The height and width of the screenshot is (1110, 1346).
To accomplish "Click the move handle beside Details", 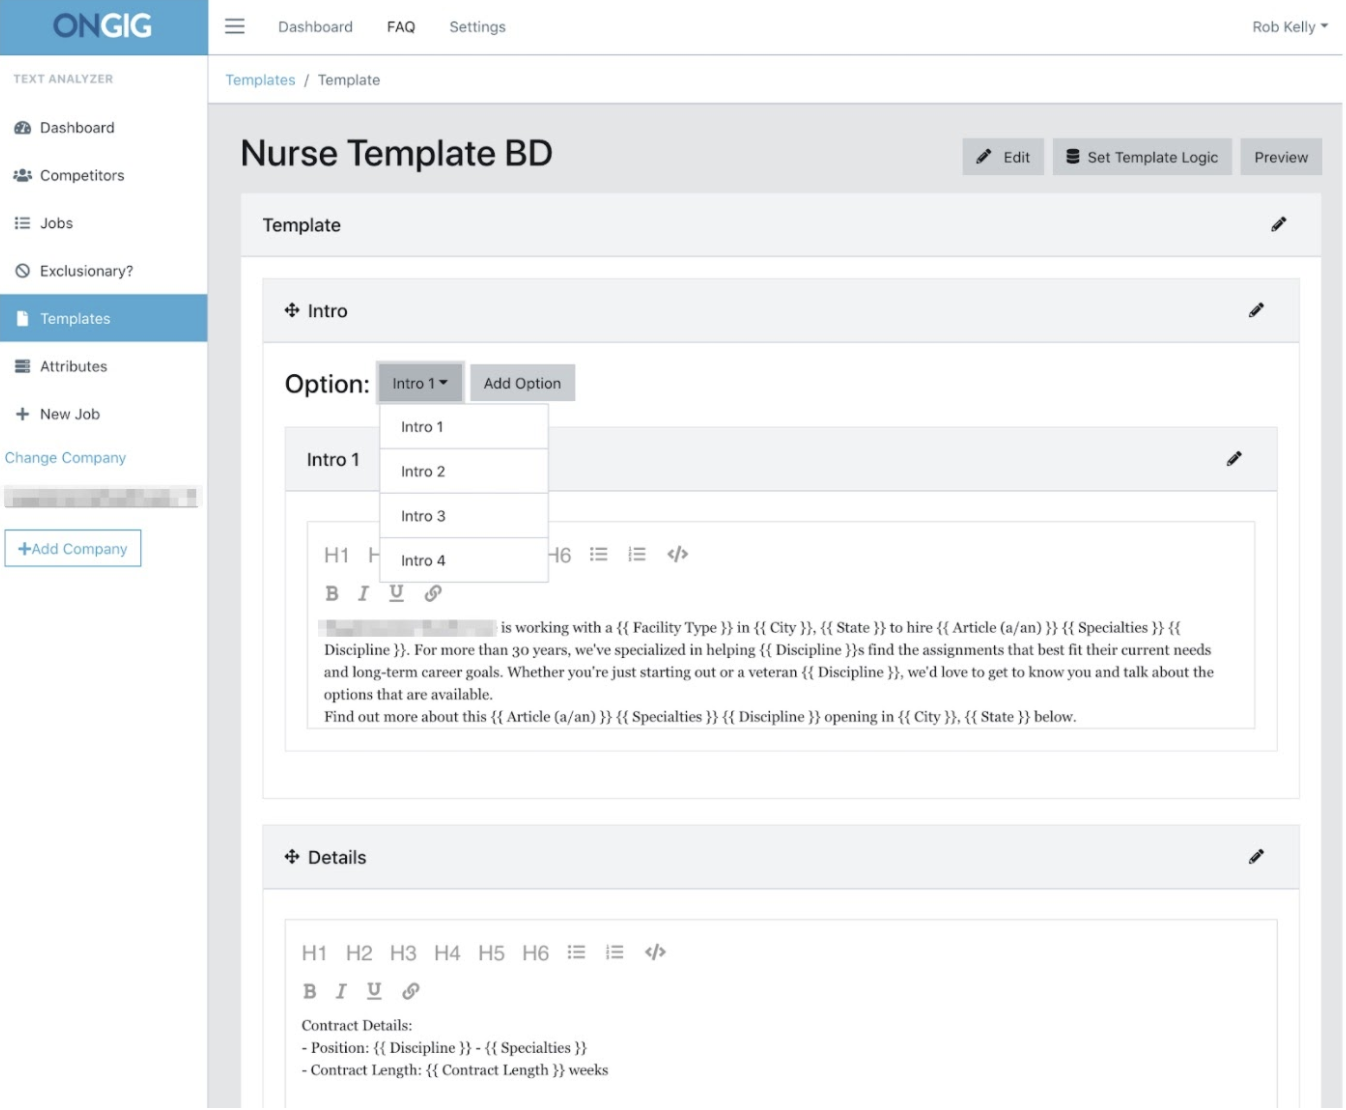I will 291,857.
